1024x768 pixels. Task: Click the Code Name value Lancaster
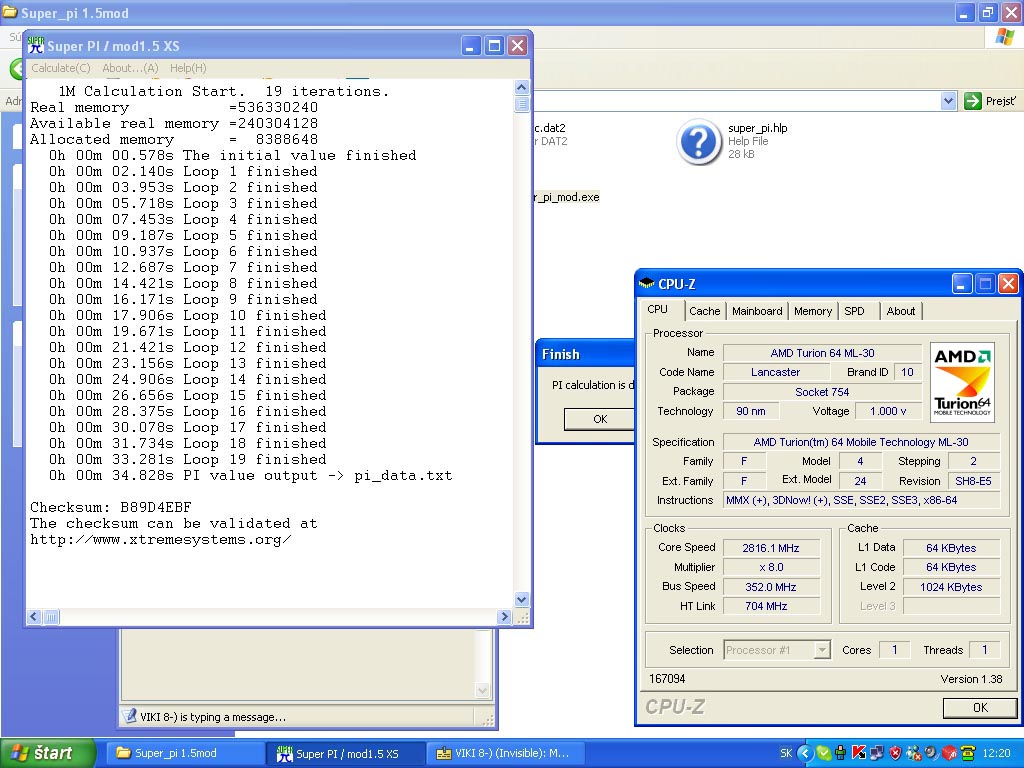(x=775, y=372)
